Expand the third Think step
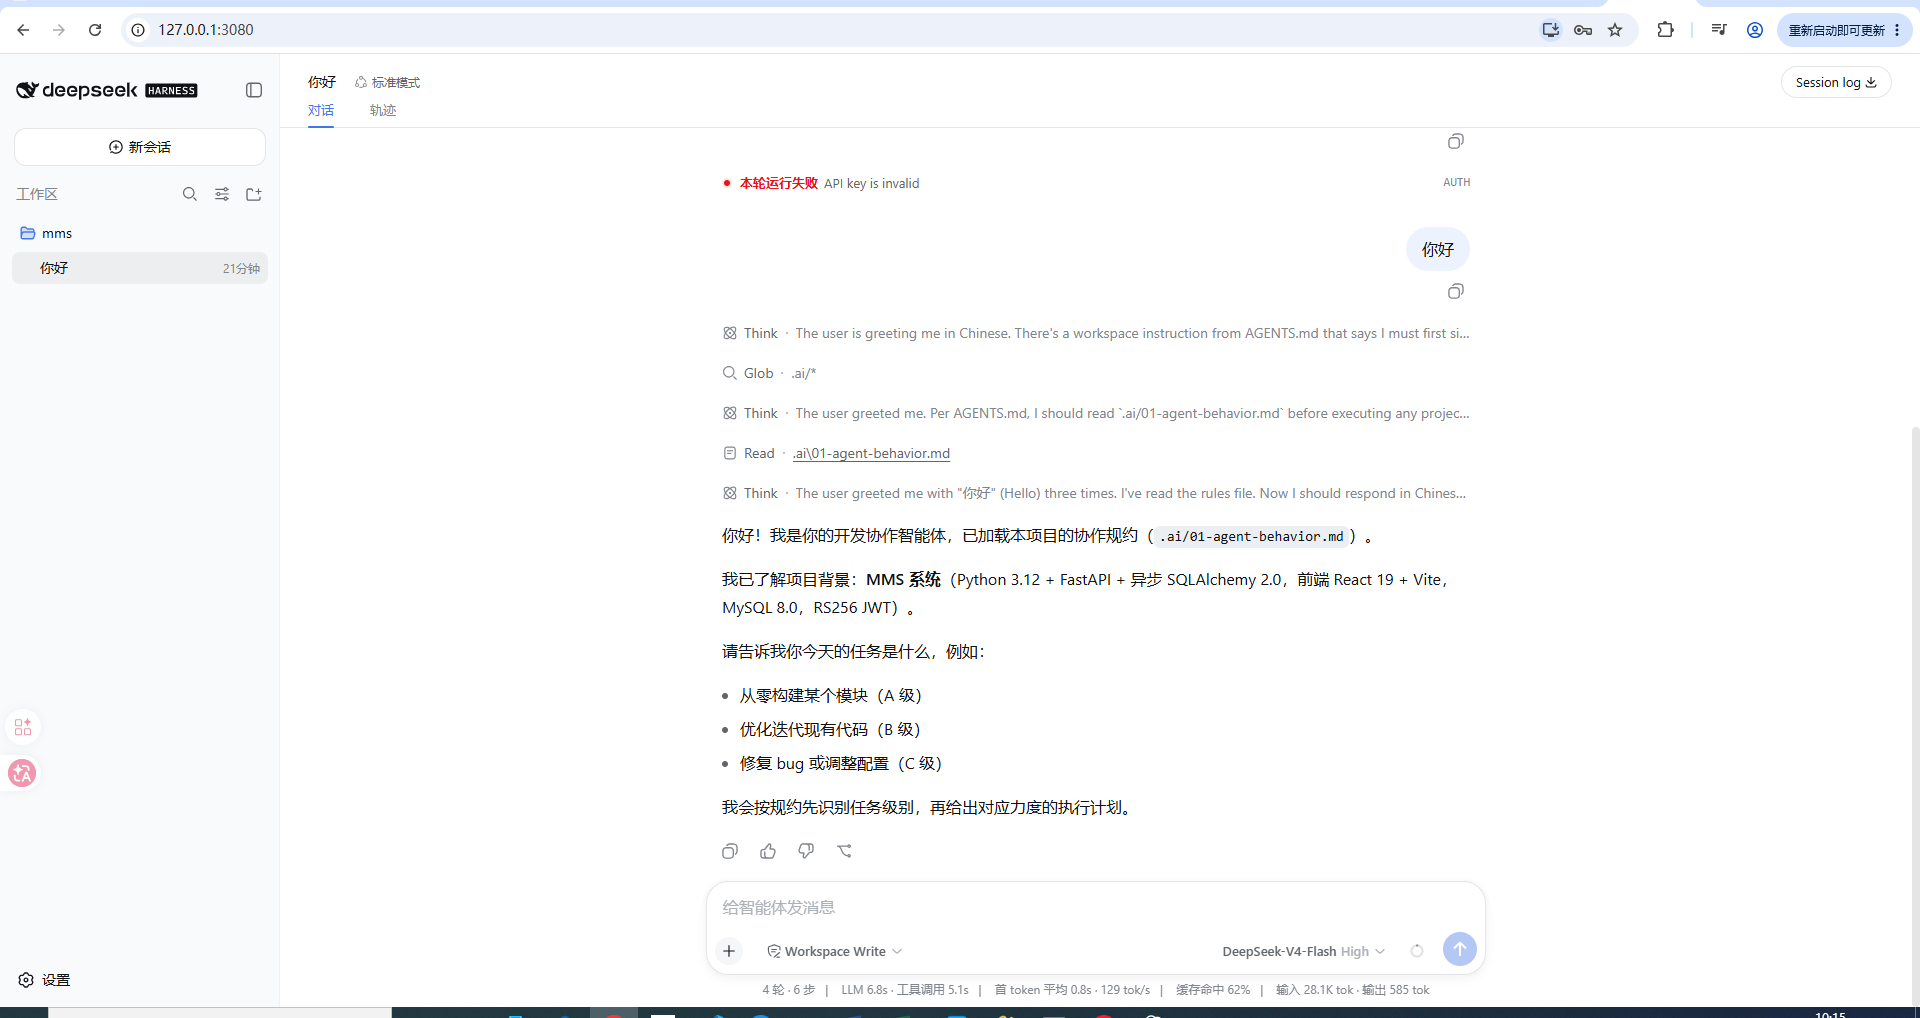The height and width of the screenshot is (1018, 1920). click(1096, 493)
